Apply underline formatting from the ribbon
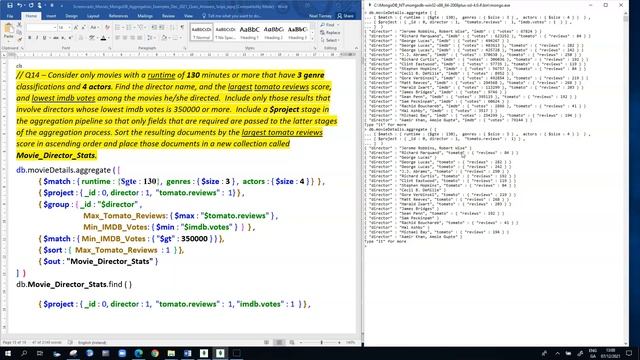Viewport: 640px width, 360px height. [x=44, y=38]
